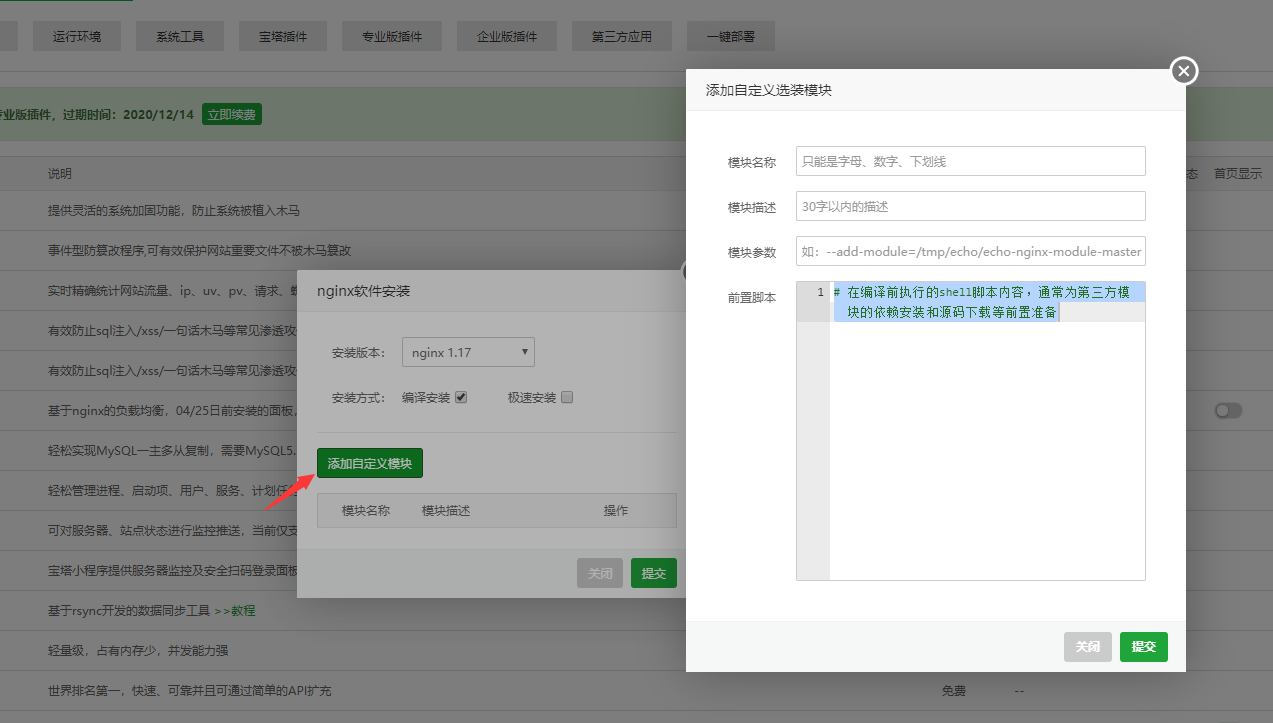This screenshot has width=1273, height=723.
Task: Focus the 模块名称 input field
Action: [971, 161]
